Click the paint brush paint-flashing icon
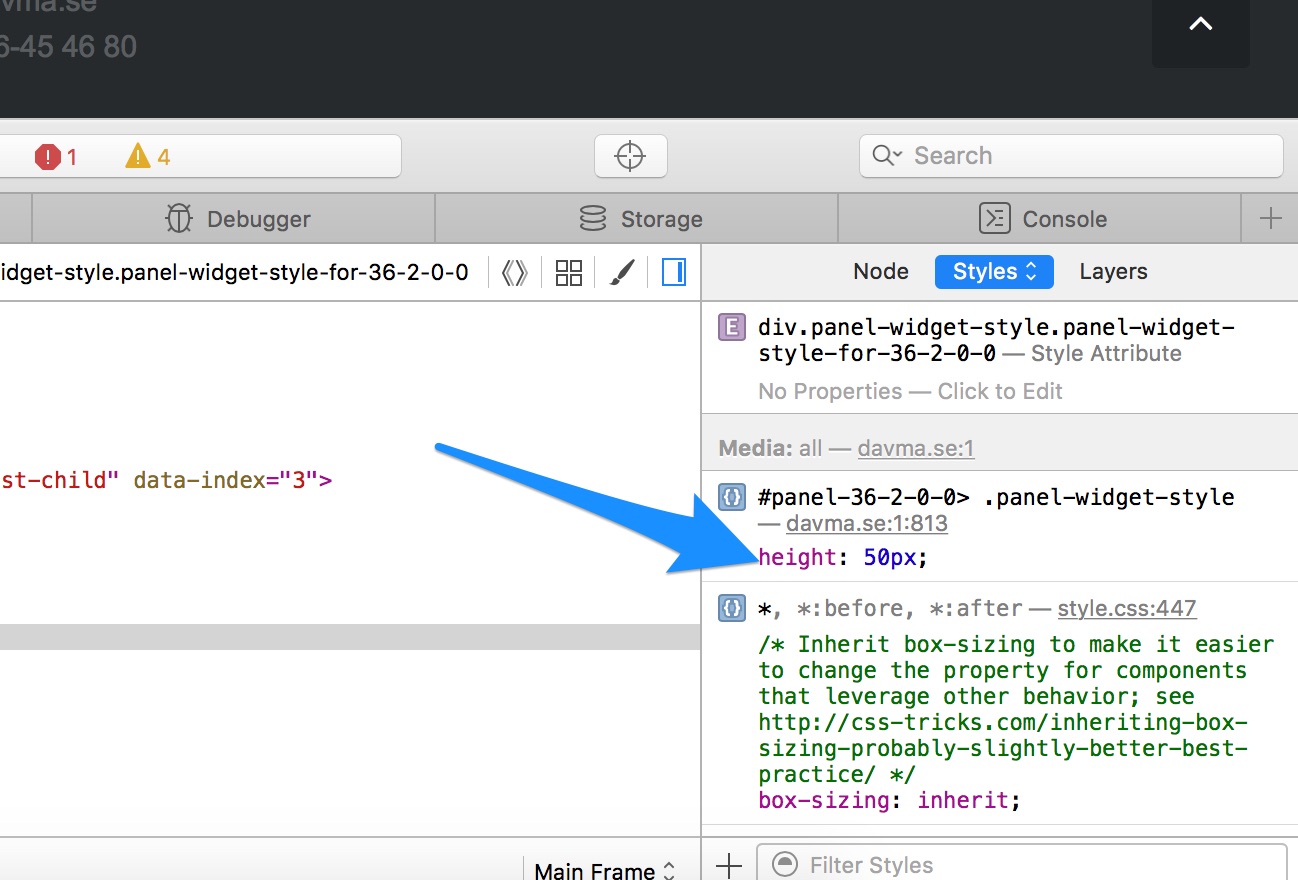This screenshot has height=880, width=1298. tap(622, 272)
